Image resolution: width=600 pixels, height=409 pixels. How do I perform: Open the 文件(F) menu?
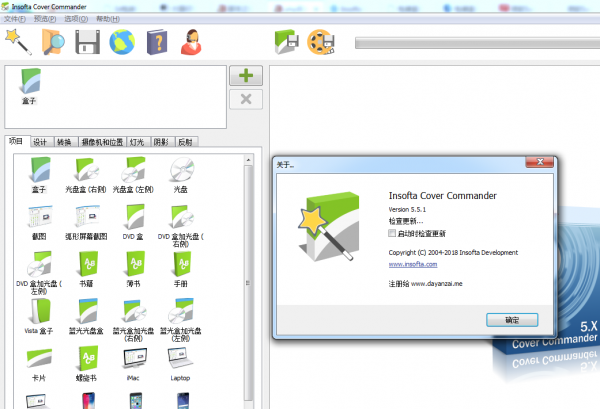click(x=15, y=19)
